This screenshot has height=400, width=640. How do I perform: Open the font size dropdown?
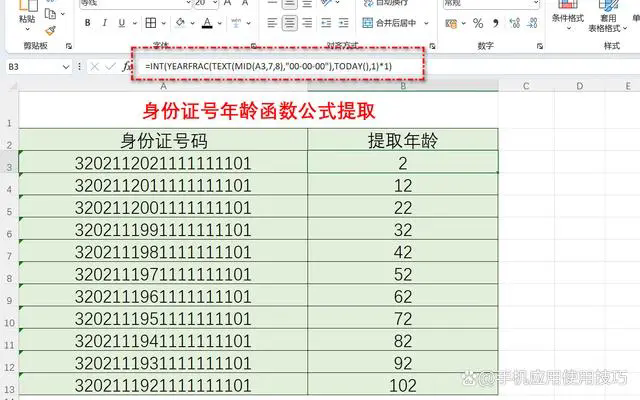[x=233, y=3]
